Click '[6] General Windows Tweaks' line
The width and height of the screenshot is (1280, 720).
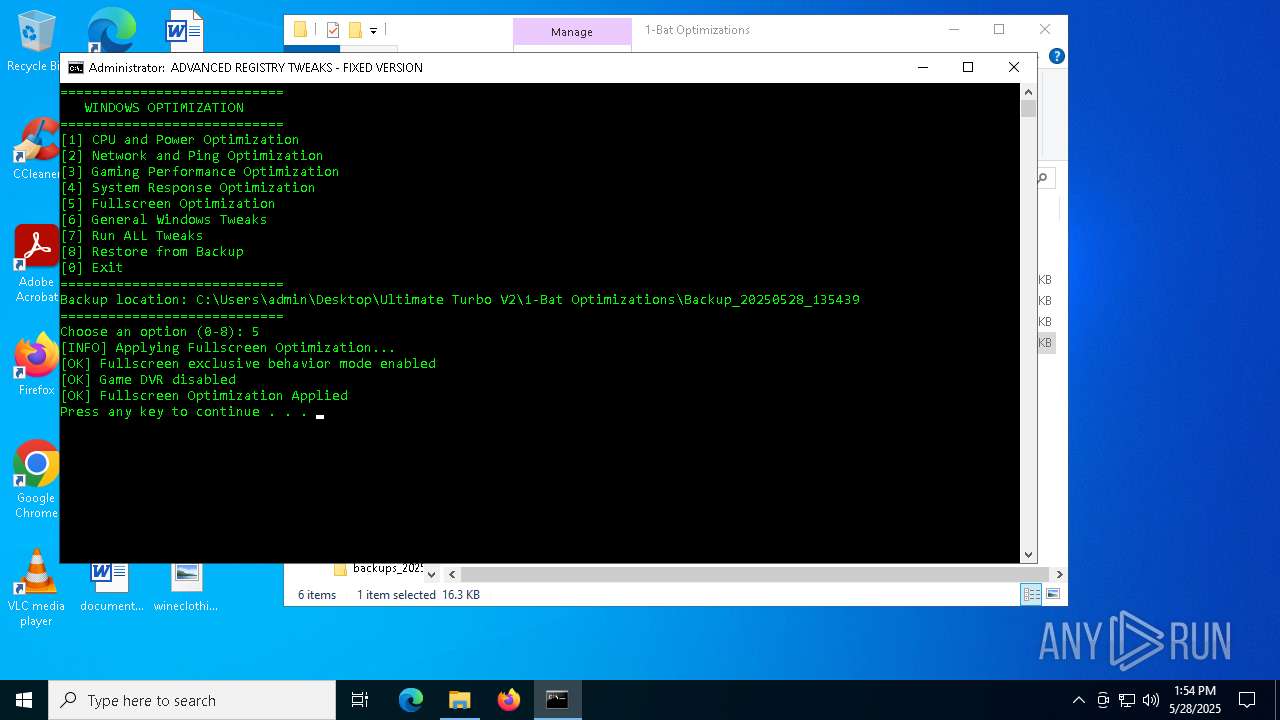[164, 220]
